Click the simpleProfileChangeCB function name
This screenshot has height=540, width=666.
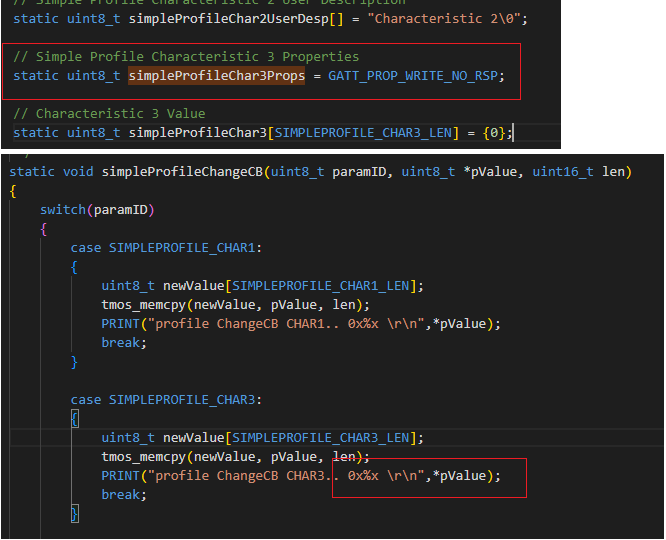coord(182,172)
